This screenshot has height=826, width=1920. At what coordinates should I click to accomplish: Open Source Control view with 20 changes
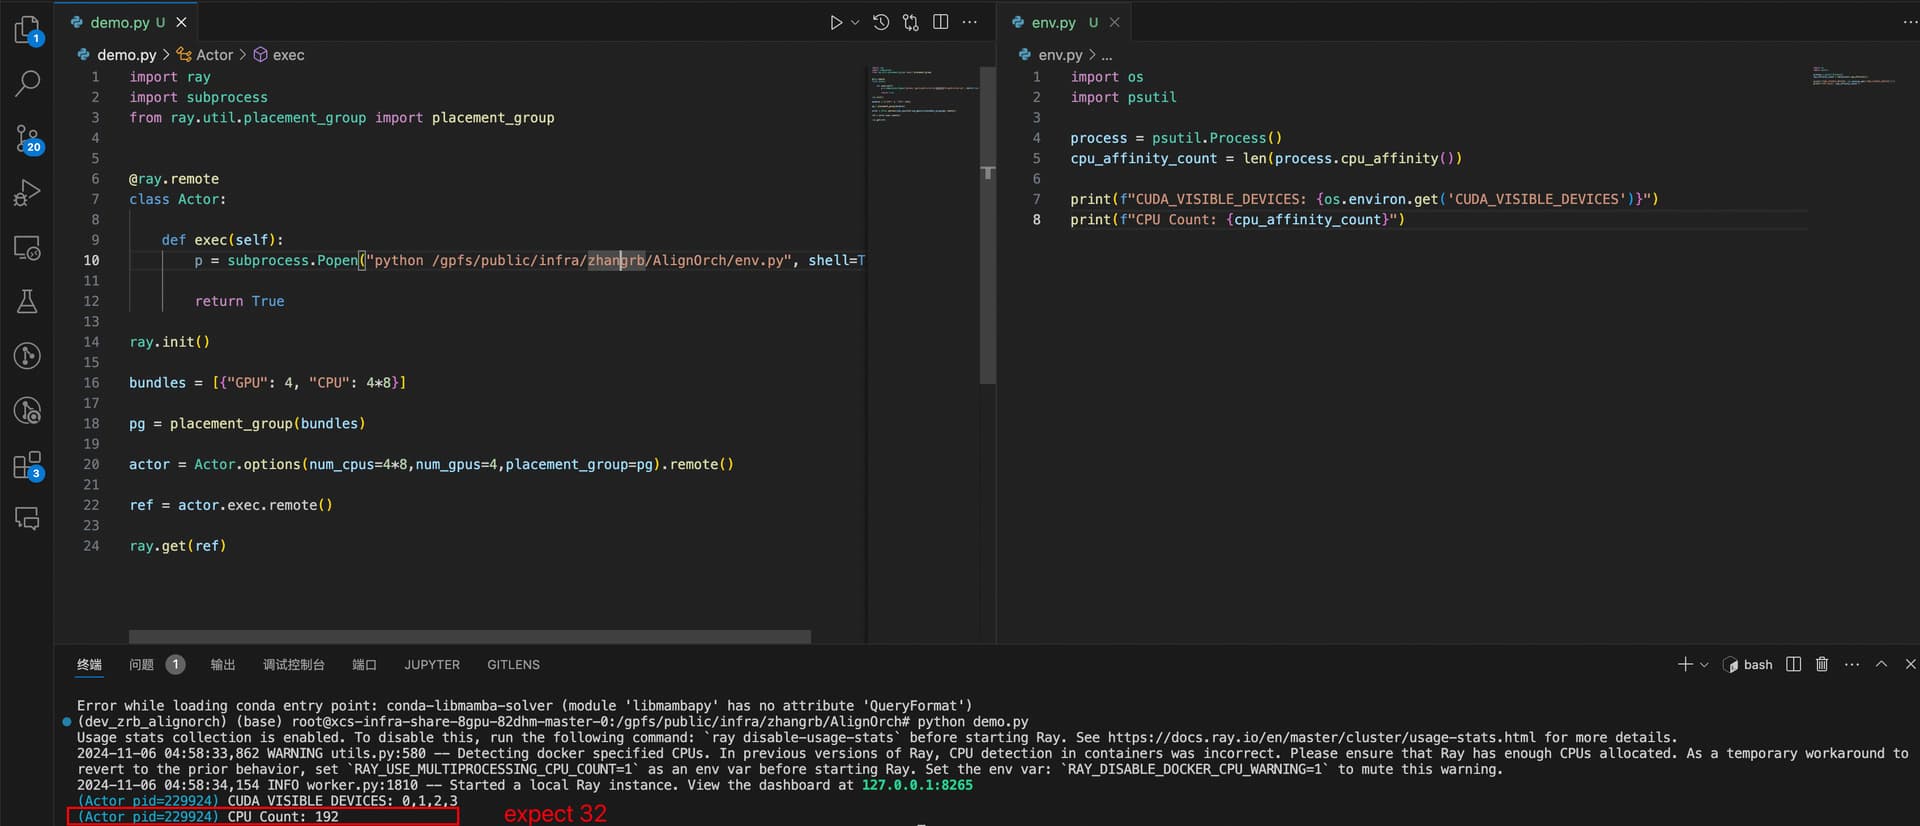click(27, 138)
